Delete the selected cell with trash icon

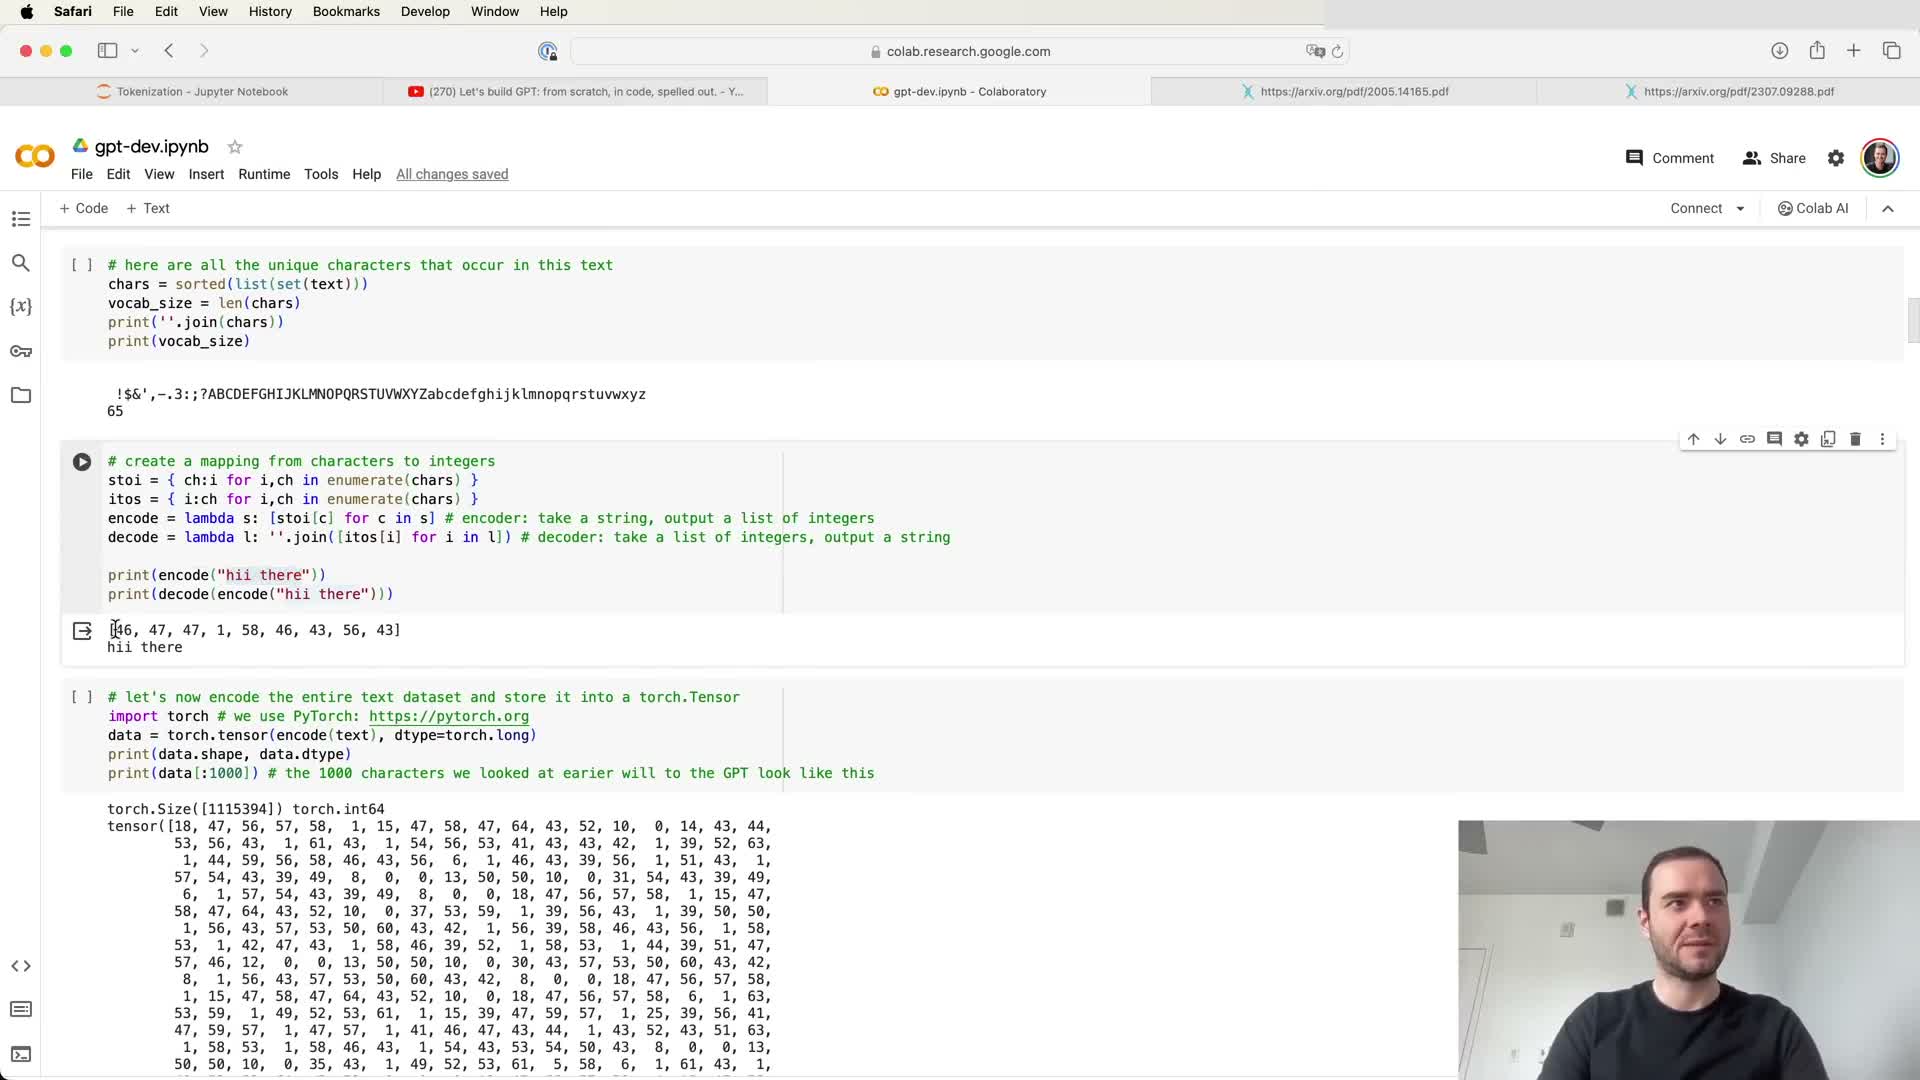tap(1855, 439)
